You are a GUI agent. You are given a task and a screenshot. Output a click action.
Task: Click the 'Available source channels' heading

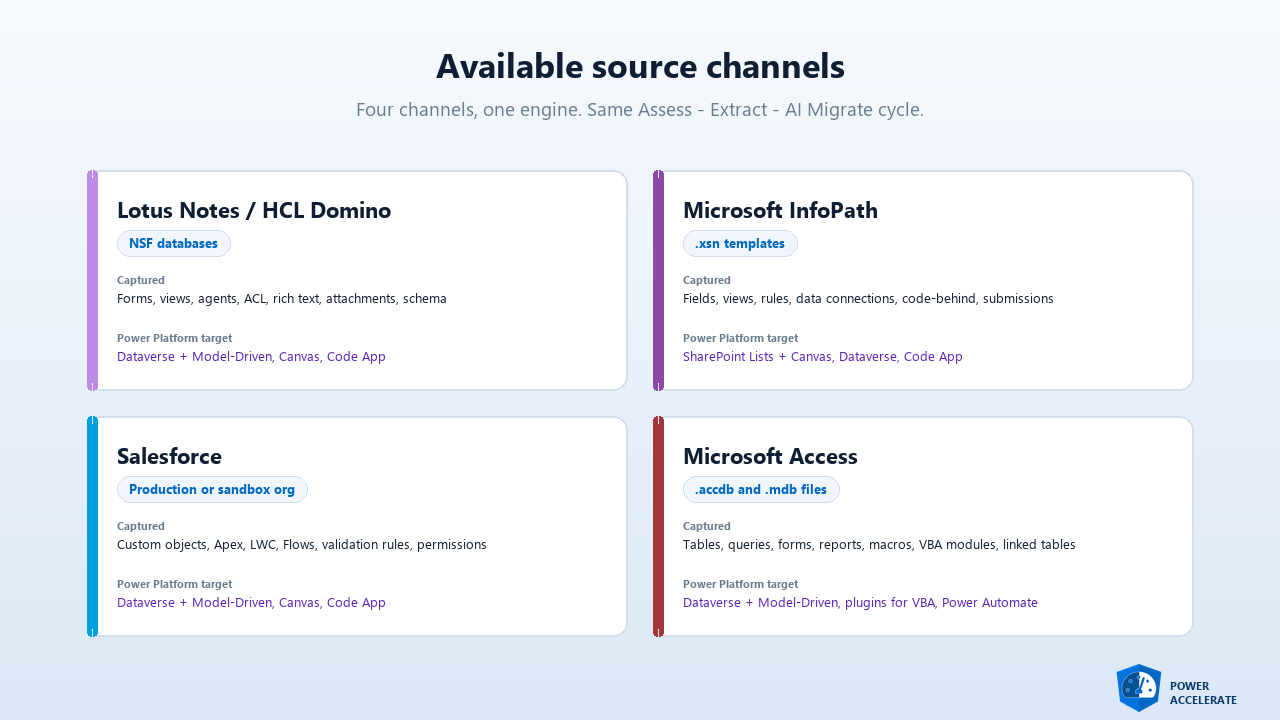pyautogui.click(x=640, y=66)
